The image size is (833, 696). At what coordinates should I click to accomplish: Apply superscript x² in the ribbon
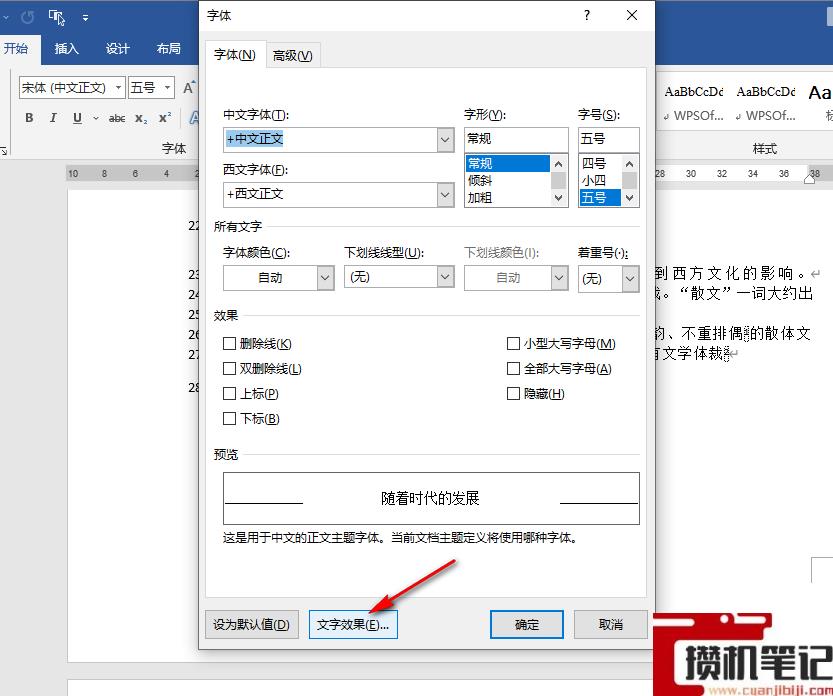click(x=165, y=118)
